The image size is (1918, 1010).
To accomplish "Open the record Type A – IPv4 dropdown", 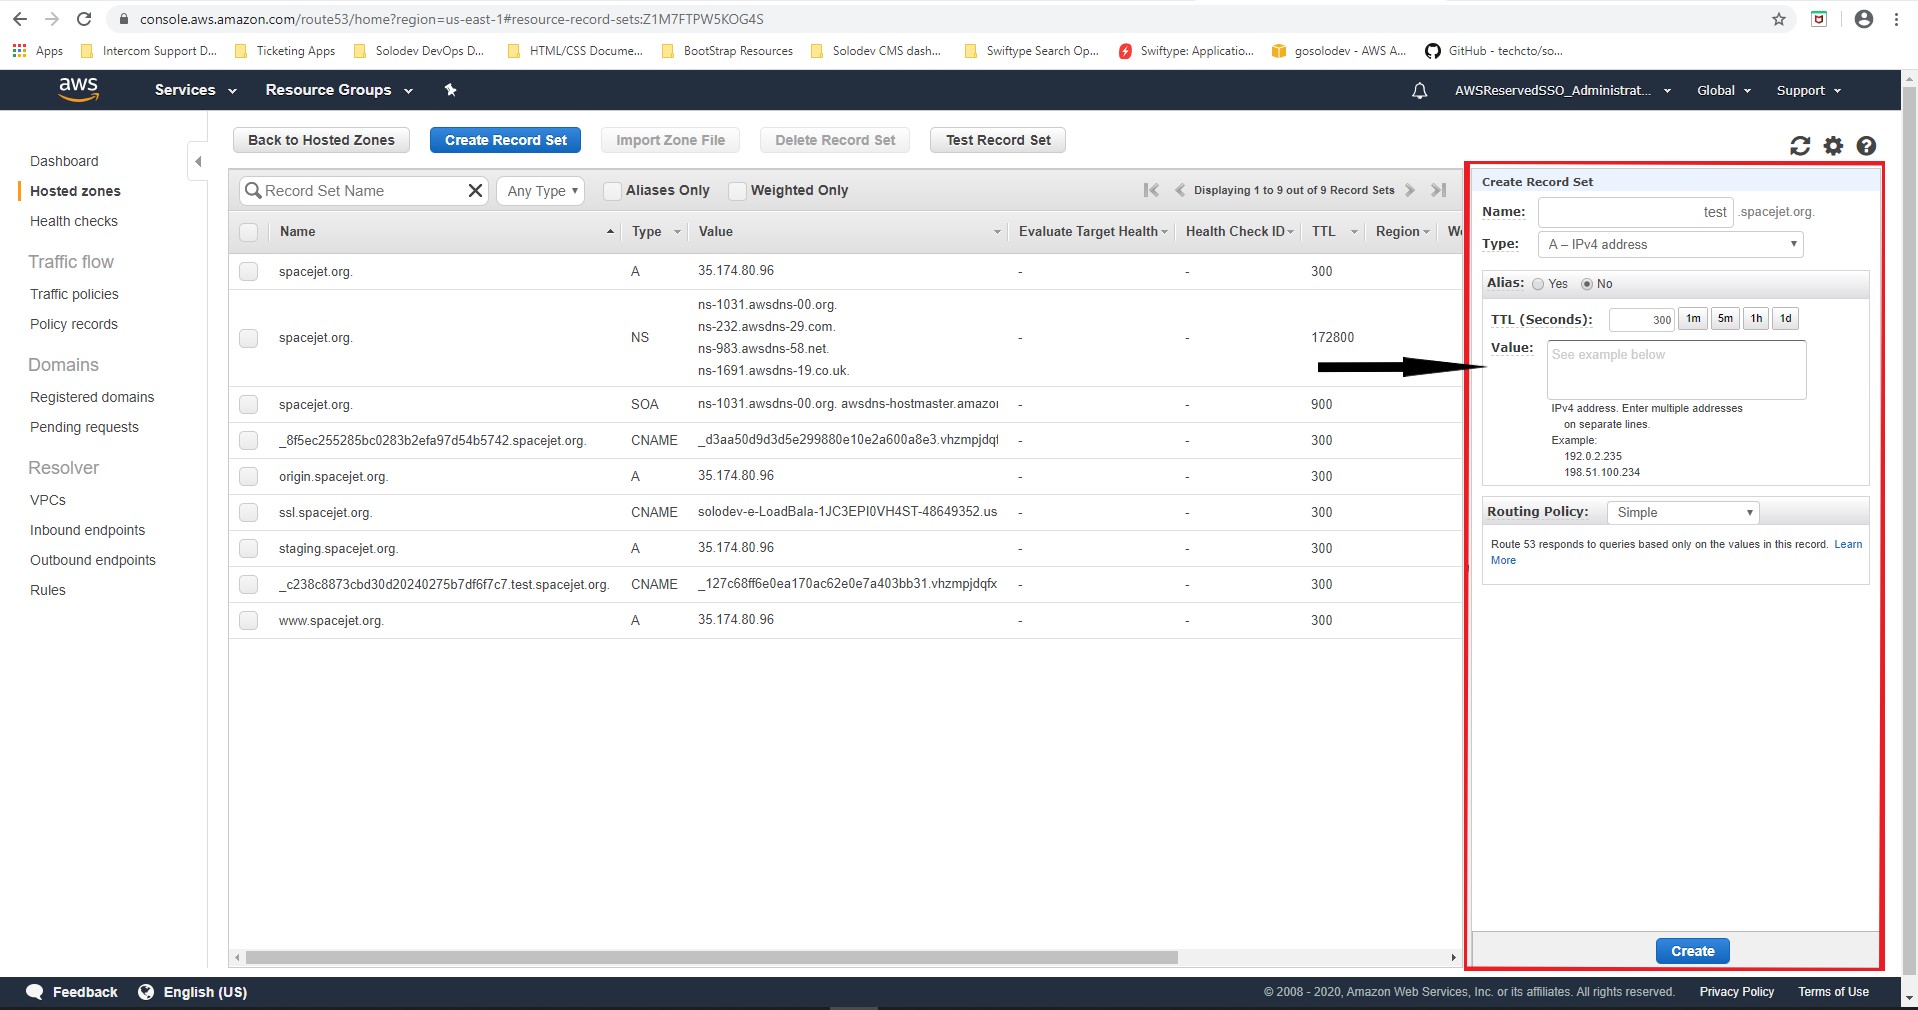I will coord(1670,244).
